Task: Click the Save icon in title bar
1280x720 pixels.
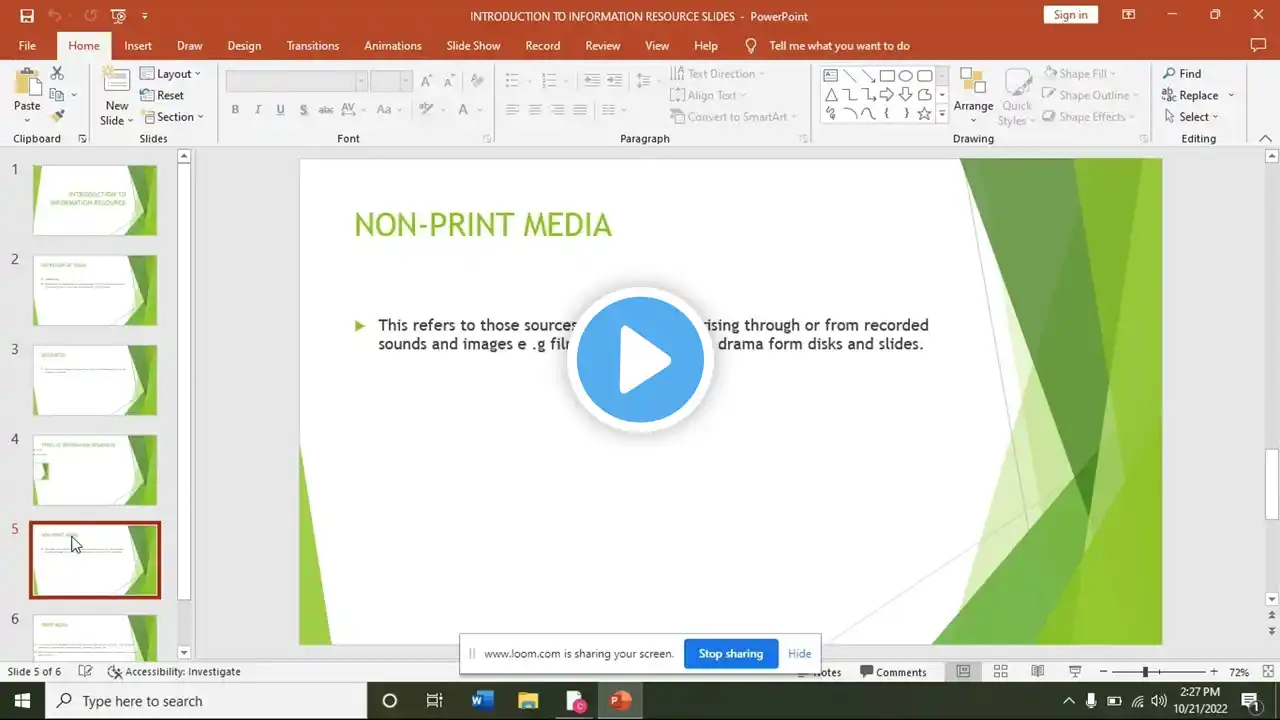Action: tap(27, 16)
